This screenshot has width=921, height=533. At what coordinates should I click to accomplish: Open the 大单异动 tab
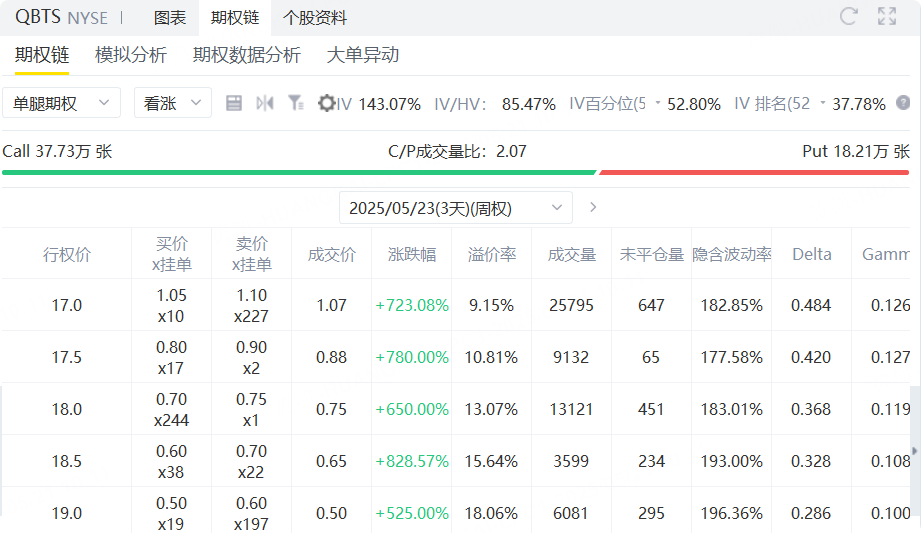(x=363, y=55)
